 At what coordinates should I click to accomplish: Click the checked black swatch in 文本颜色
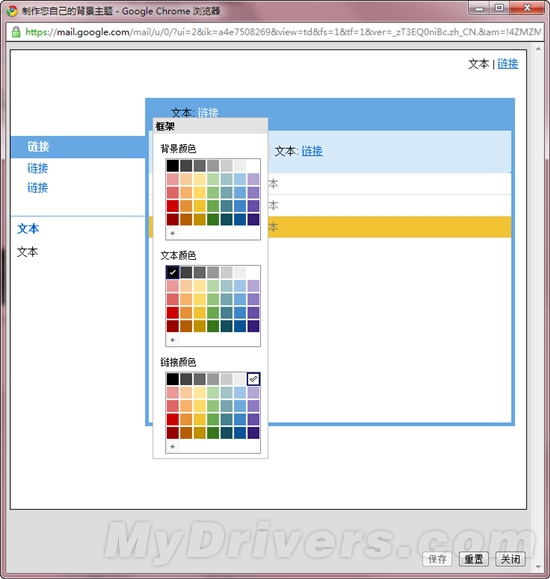pyautogui.click(x=172, y=273)
